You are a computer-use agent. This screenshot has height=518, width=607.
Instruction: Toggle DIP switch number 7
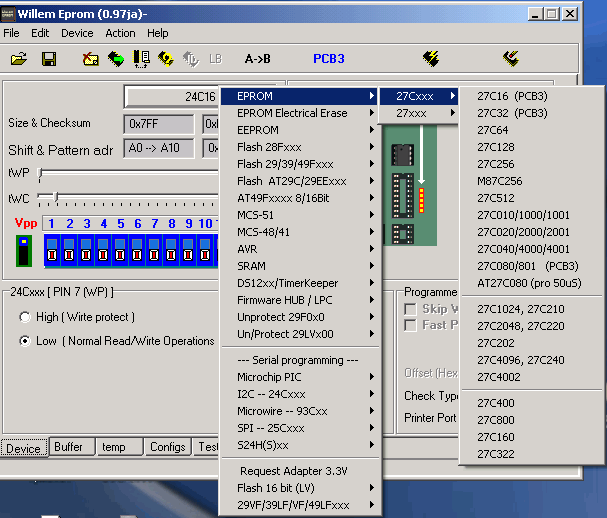click(x=154, y=250)
